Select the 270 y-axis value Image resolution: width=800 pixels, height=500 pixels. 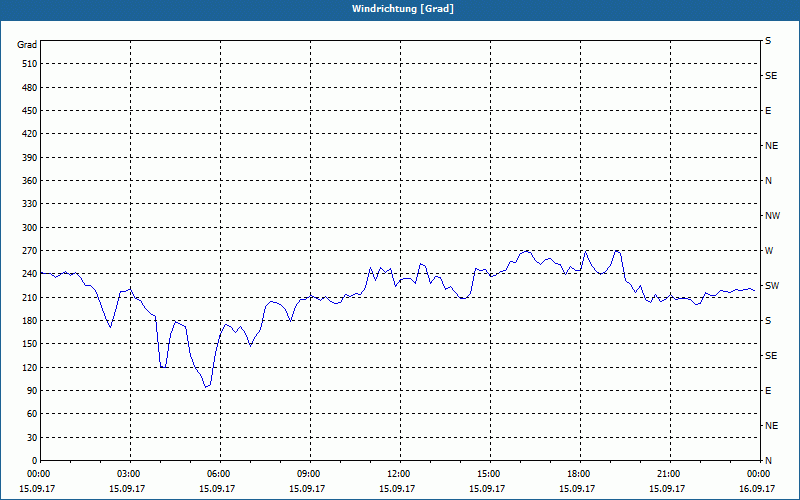30,251
